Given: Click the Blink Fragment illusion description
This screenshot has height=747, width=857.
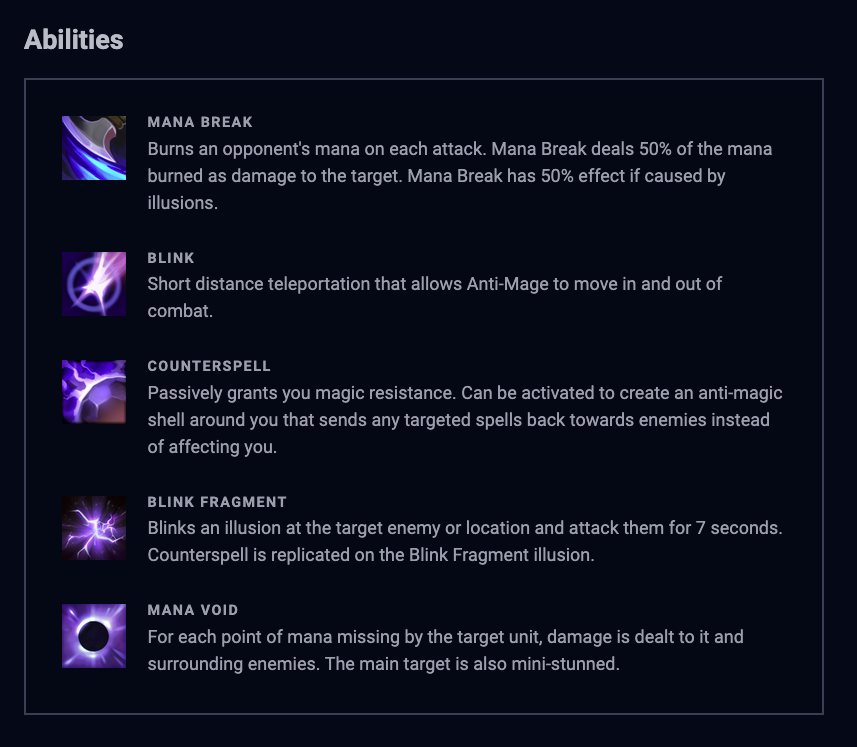Looking at the screenshot, I should point(464,541).
